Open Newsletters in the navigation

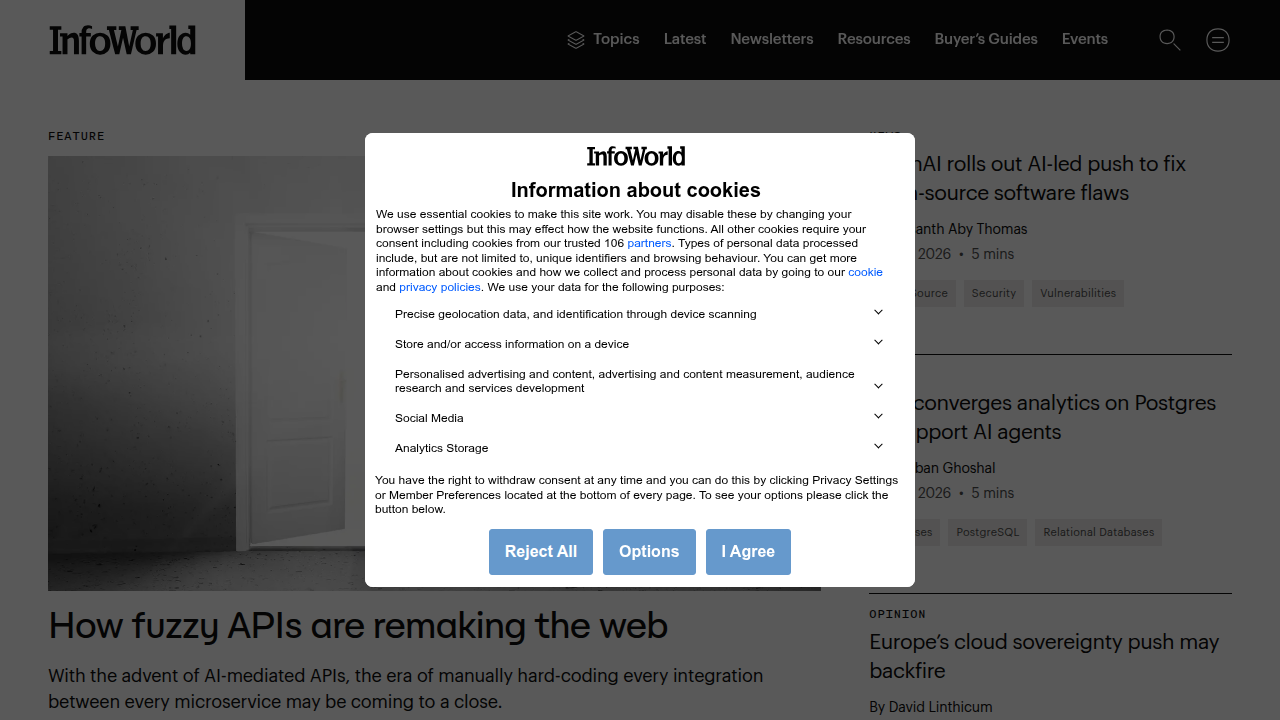[x=772, y=39]
